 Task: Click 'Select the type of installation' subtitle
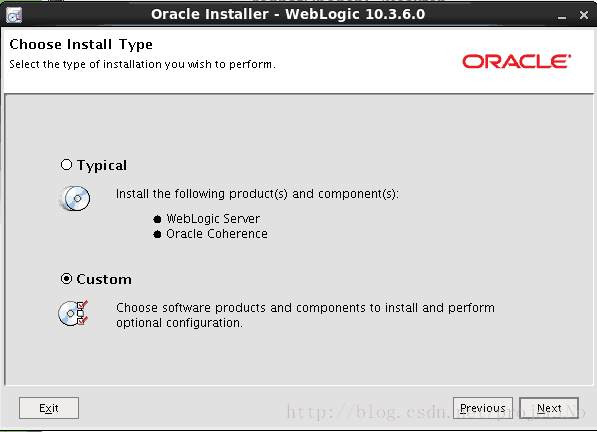[142, 64]
